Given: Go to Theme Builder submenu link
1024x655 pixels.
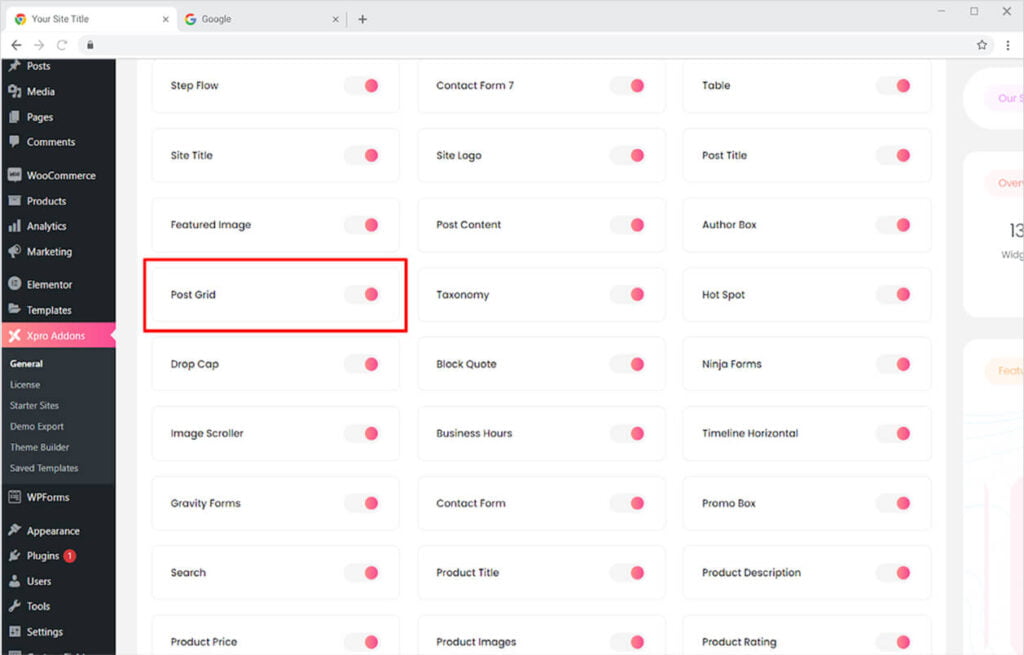Looking at the screenshot, I should 39,447.
